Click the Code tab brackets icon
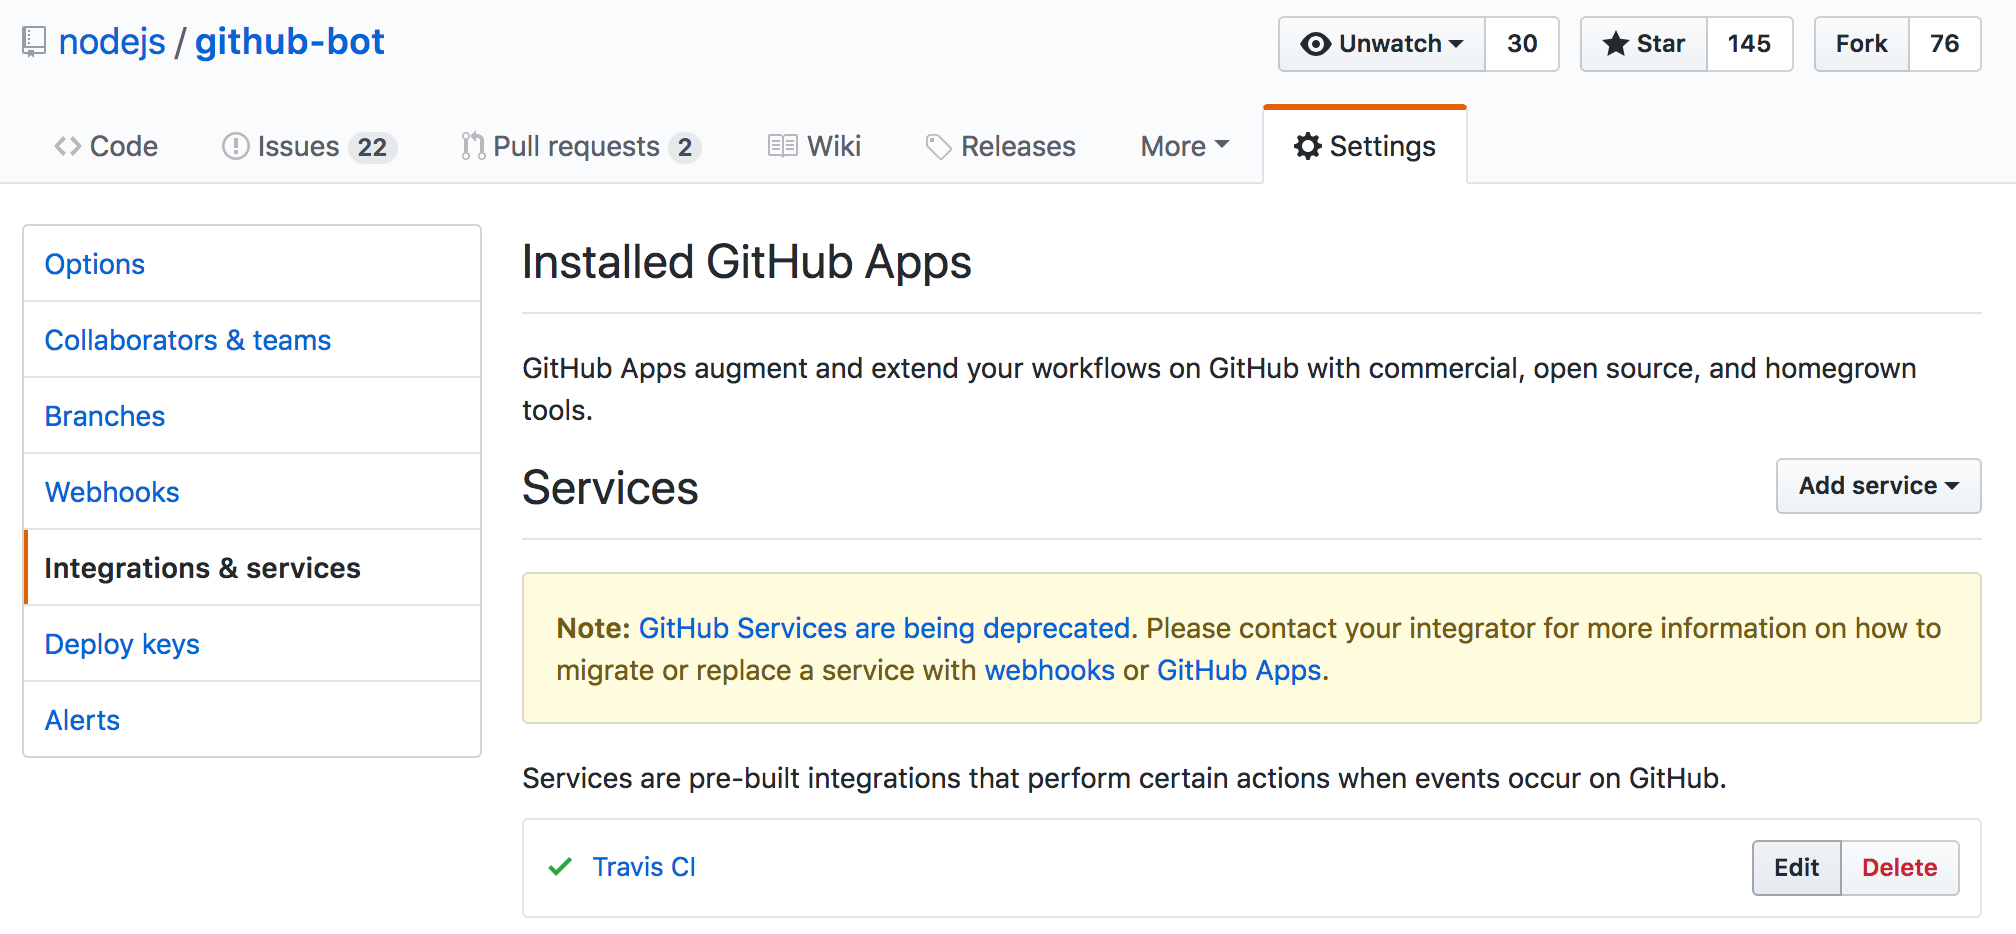Viewport: 2016px width, 934px height. pos(67,146)
